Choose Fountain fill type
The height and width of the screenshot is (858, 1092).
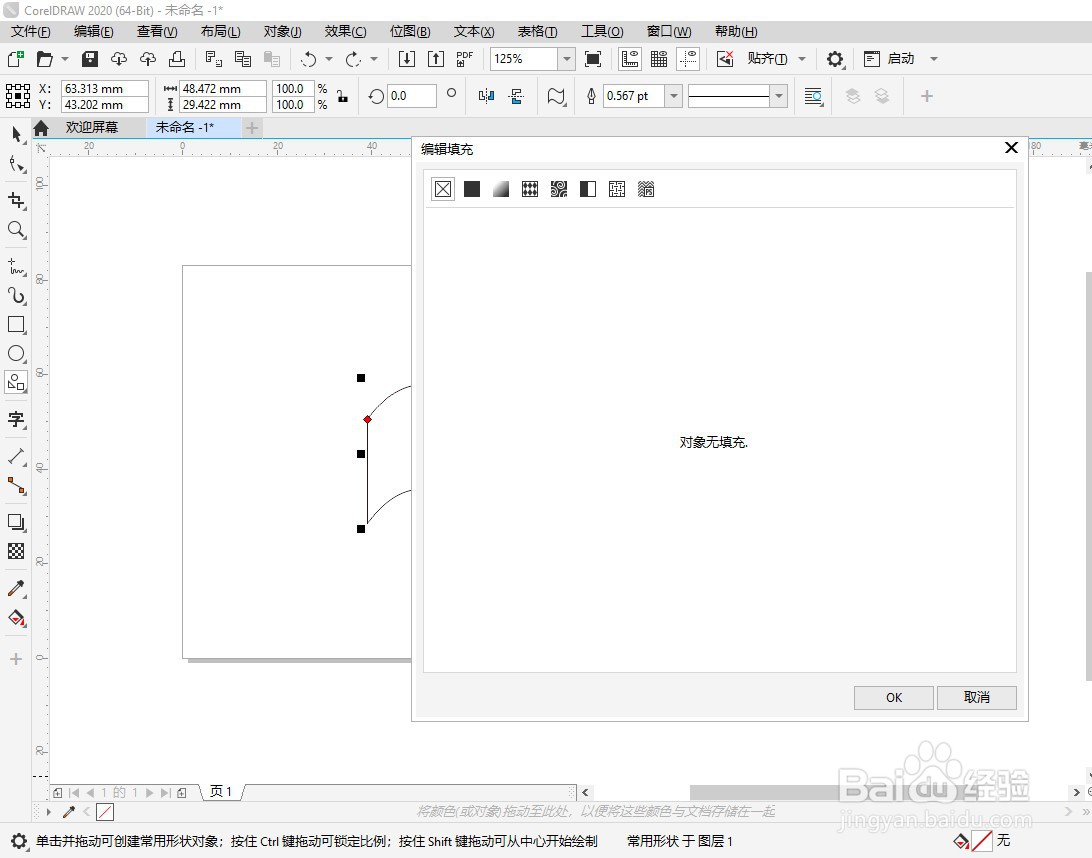click(x=501, y=189)
